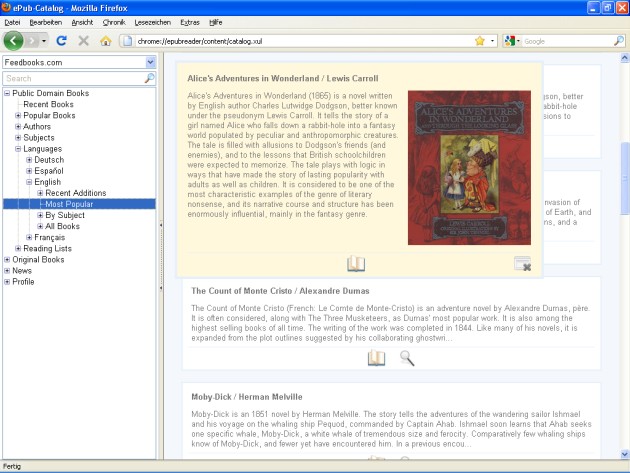This screenshot has height=473, width=630.
Task: Open the Ansicht menu
Action: [x=82, y=23]
